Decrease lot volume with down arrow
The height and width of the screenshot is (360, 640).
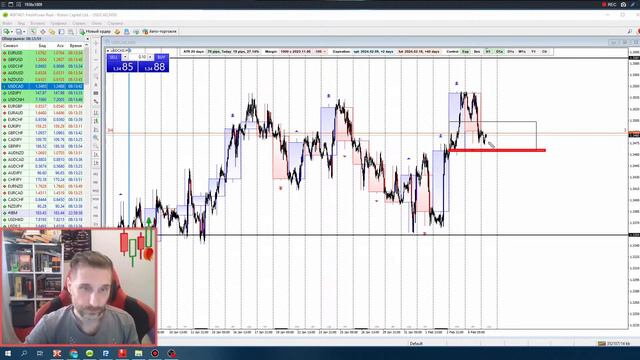(x=125, y=57)
